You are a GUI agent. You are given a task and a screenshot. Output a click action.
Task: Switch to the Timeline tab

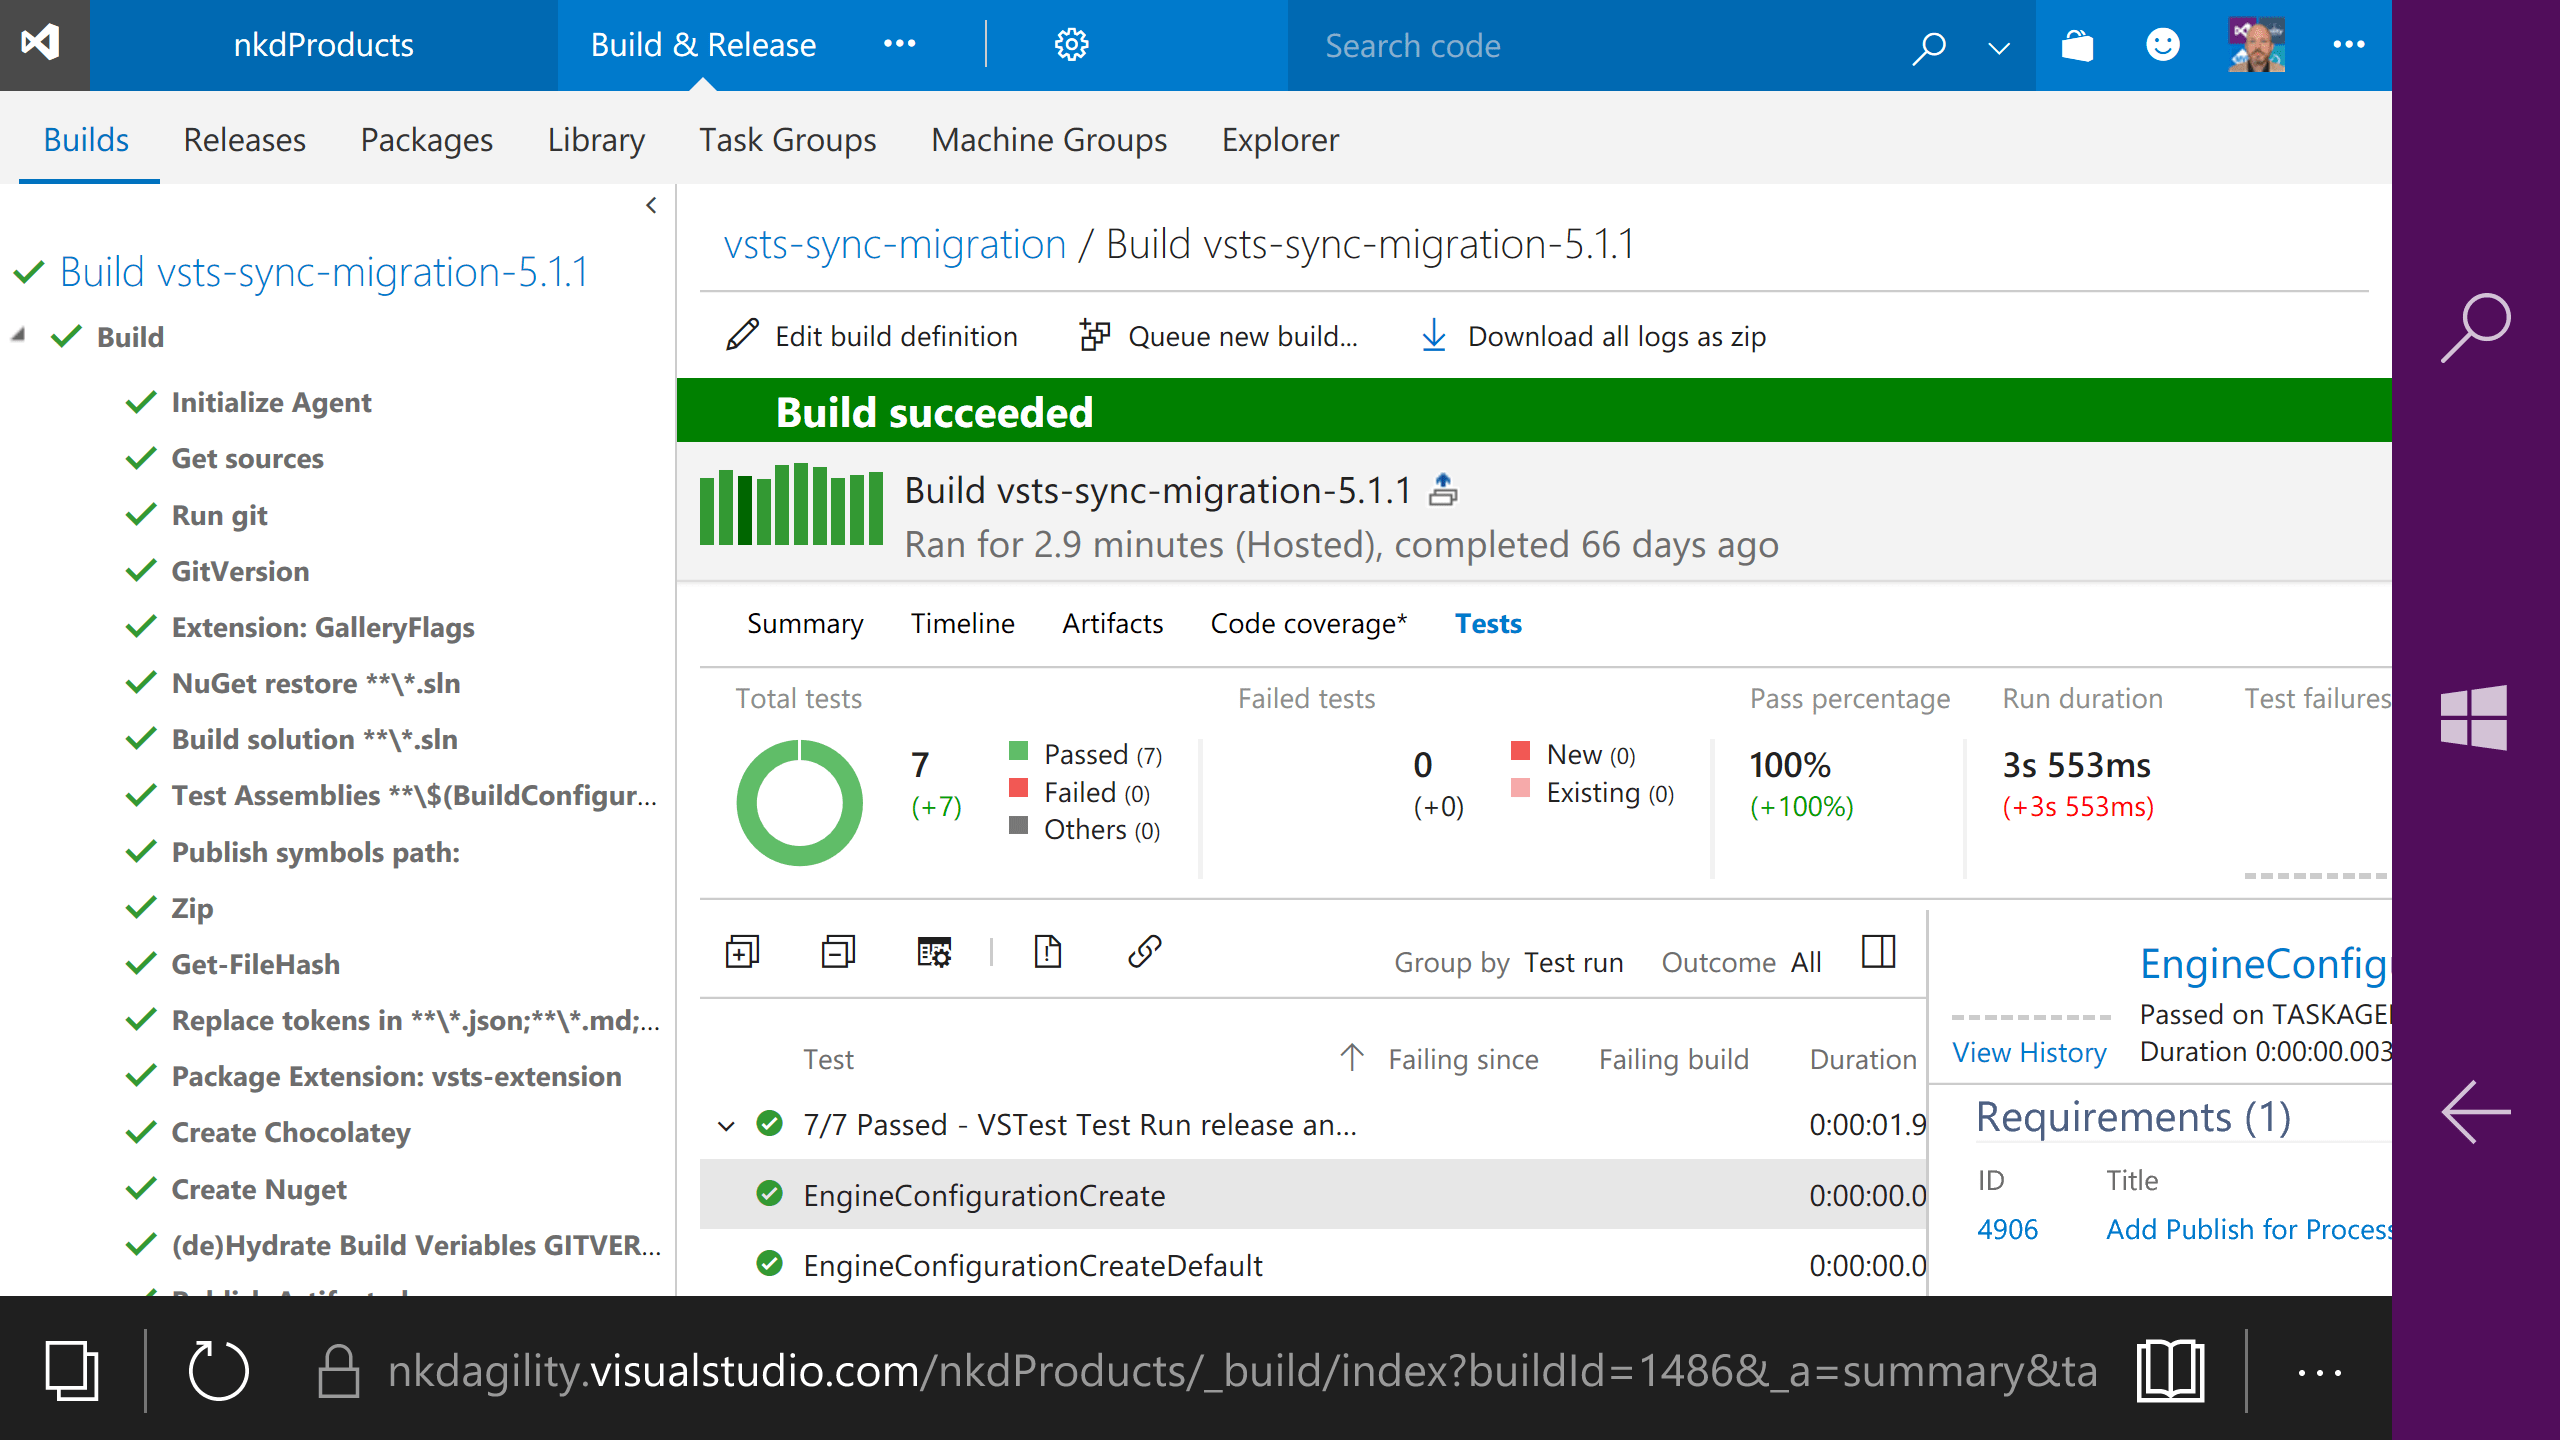pos(962,623)
